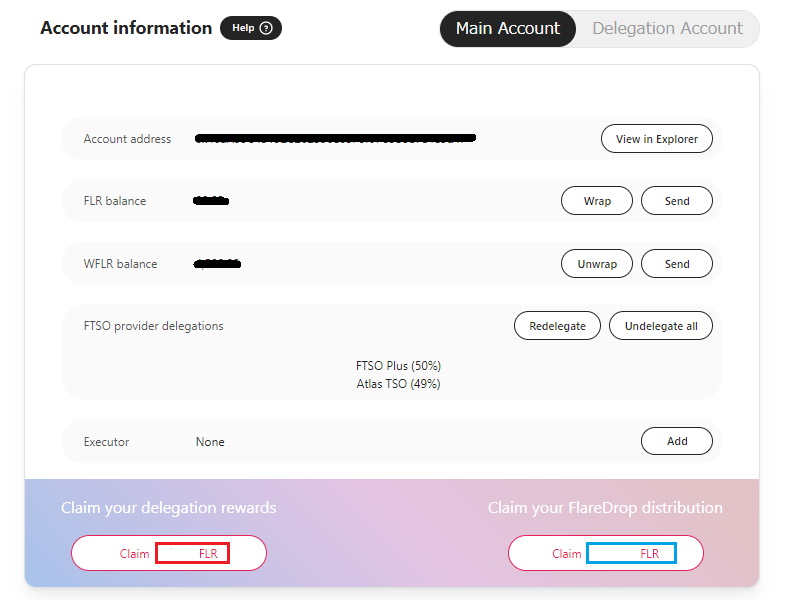Add an executor with the Add button
This screenshot has height=600, width=788.
click(677, 441)
